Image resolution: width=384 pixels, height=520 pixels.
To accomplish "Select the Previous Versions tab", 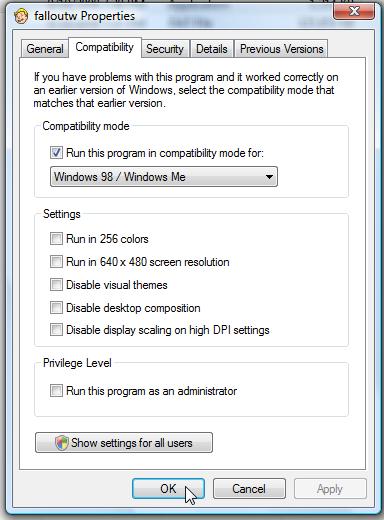I will 281,49.
